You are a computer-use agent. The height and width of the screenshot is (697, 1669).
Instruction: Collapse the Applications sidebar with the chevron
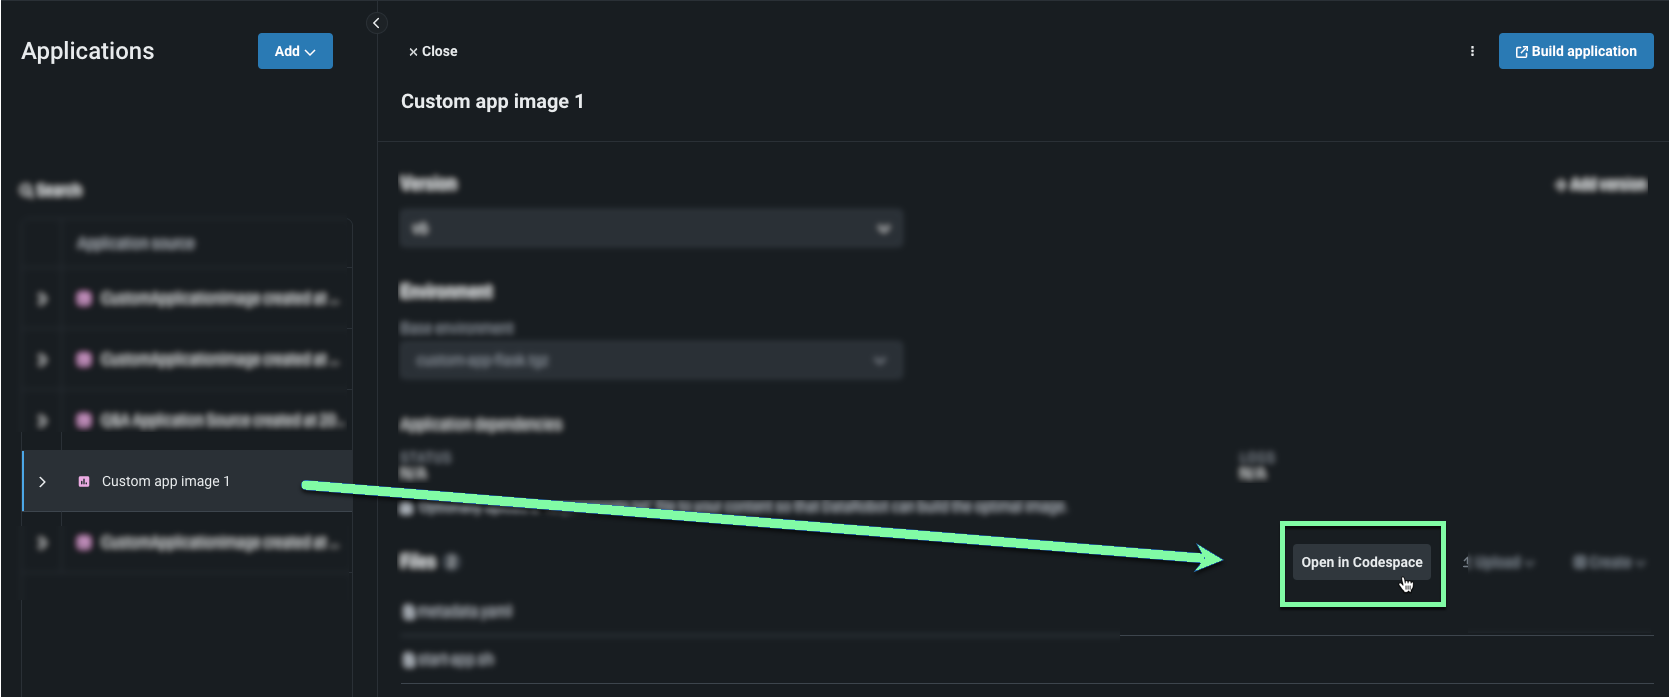point(376,23)
